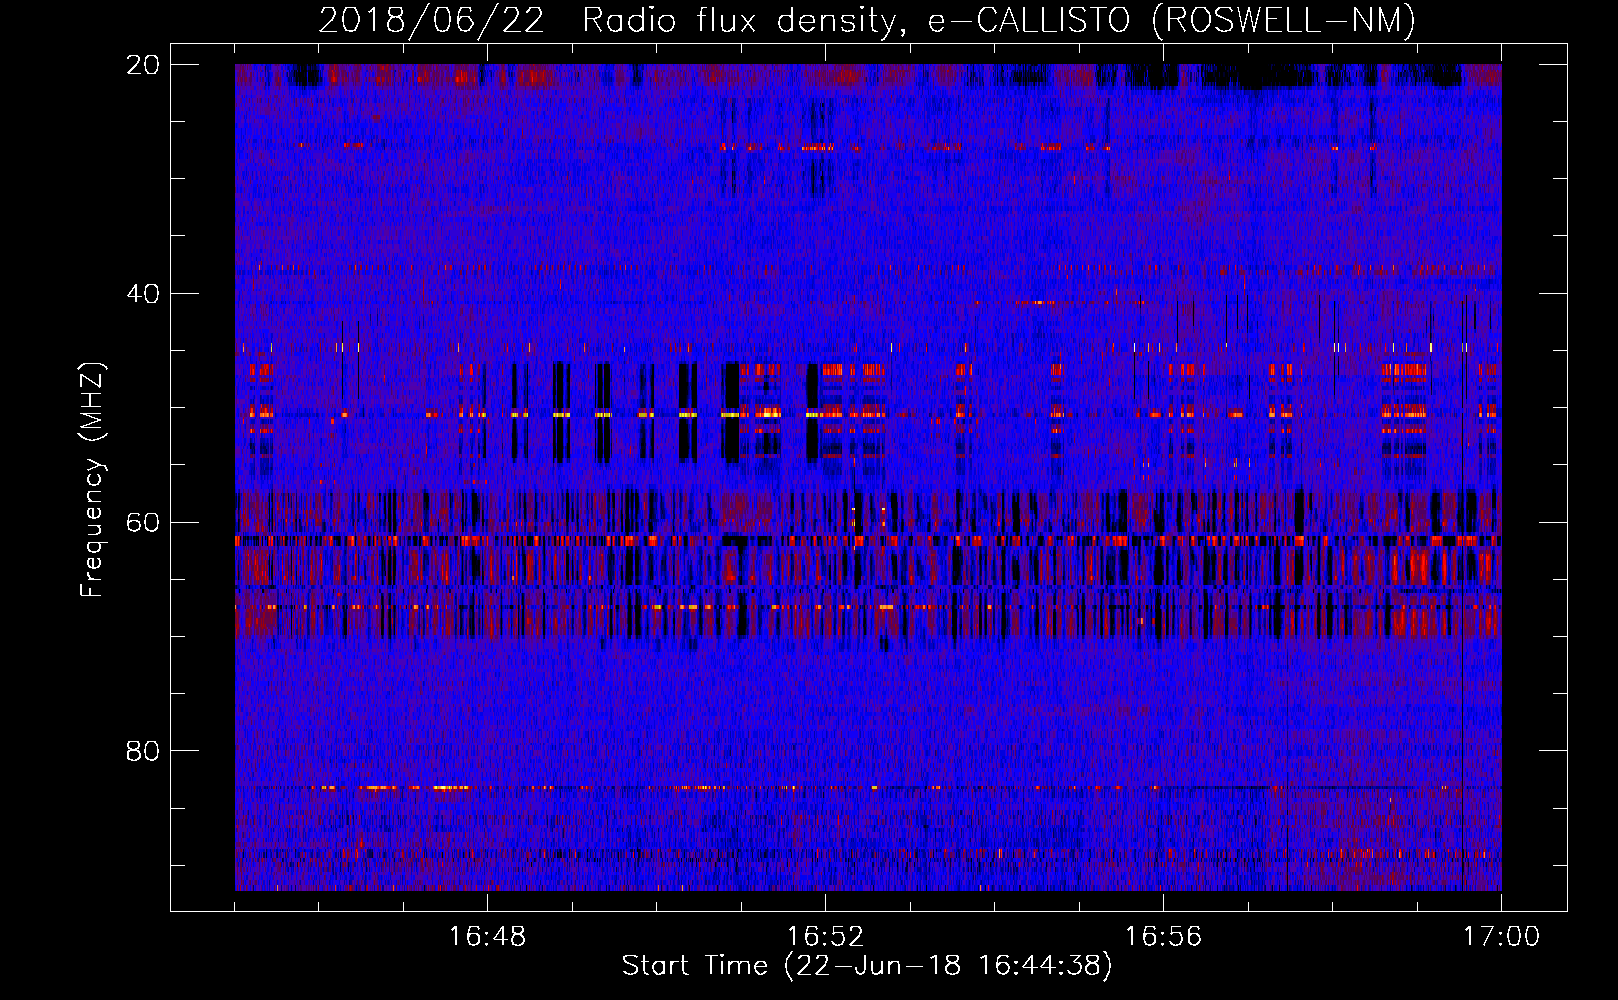Viewport: 1618px width, 1000px height.
Task: Select the 20 frequency tick label
Action: (143, 65)
